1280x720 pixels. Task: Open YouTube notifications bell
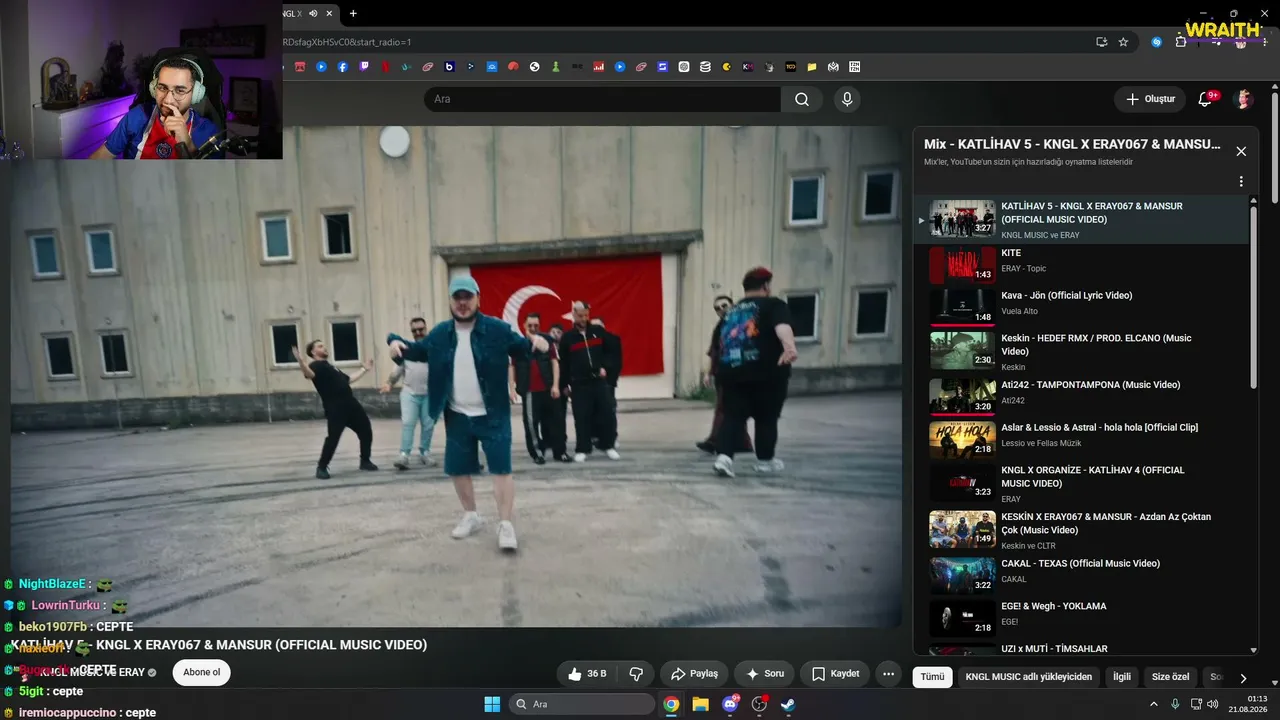pyautogui.click(x=1205, y=99)
